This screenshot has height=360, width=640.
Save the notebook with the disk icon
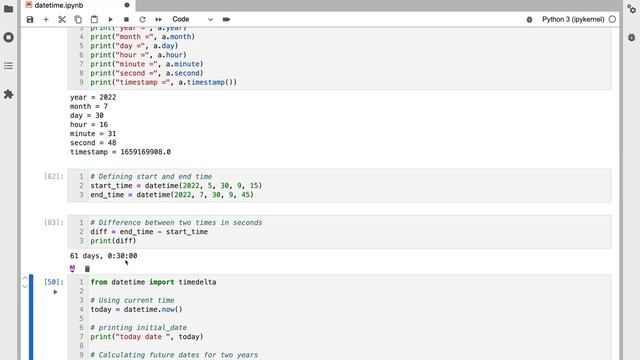pos(30,19)
